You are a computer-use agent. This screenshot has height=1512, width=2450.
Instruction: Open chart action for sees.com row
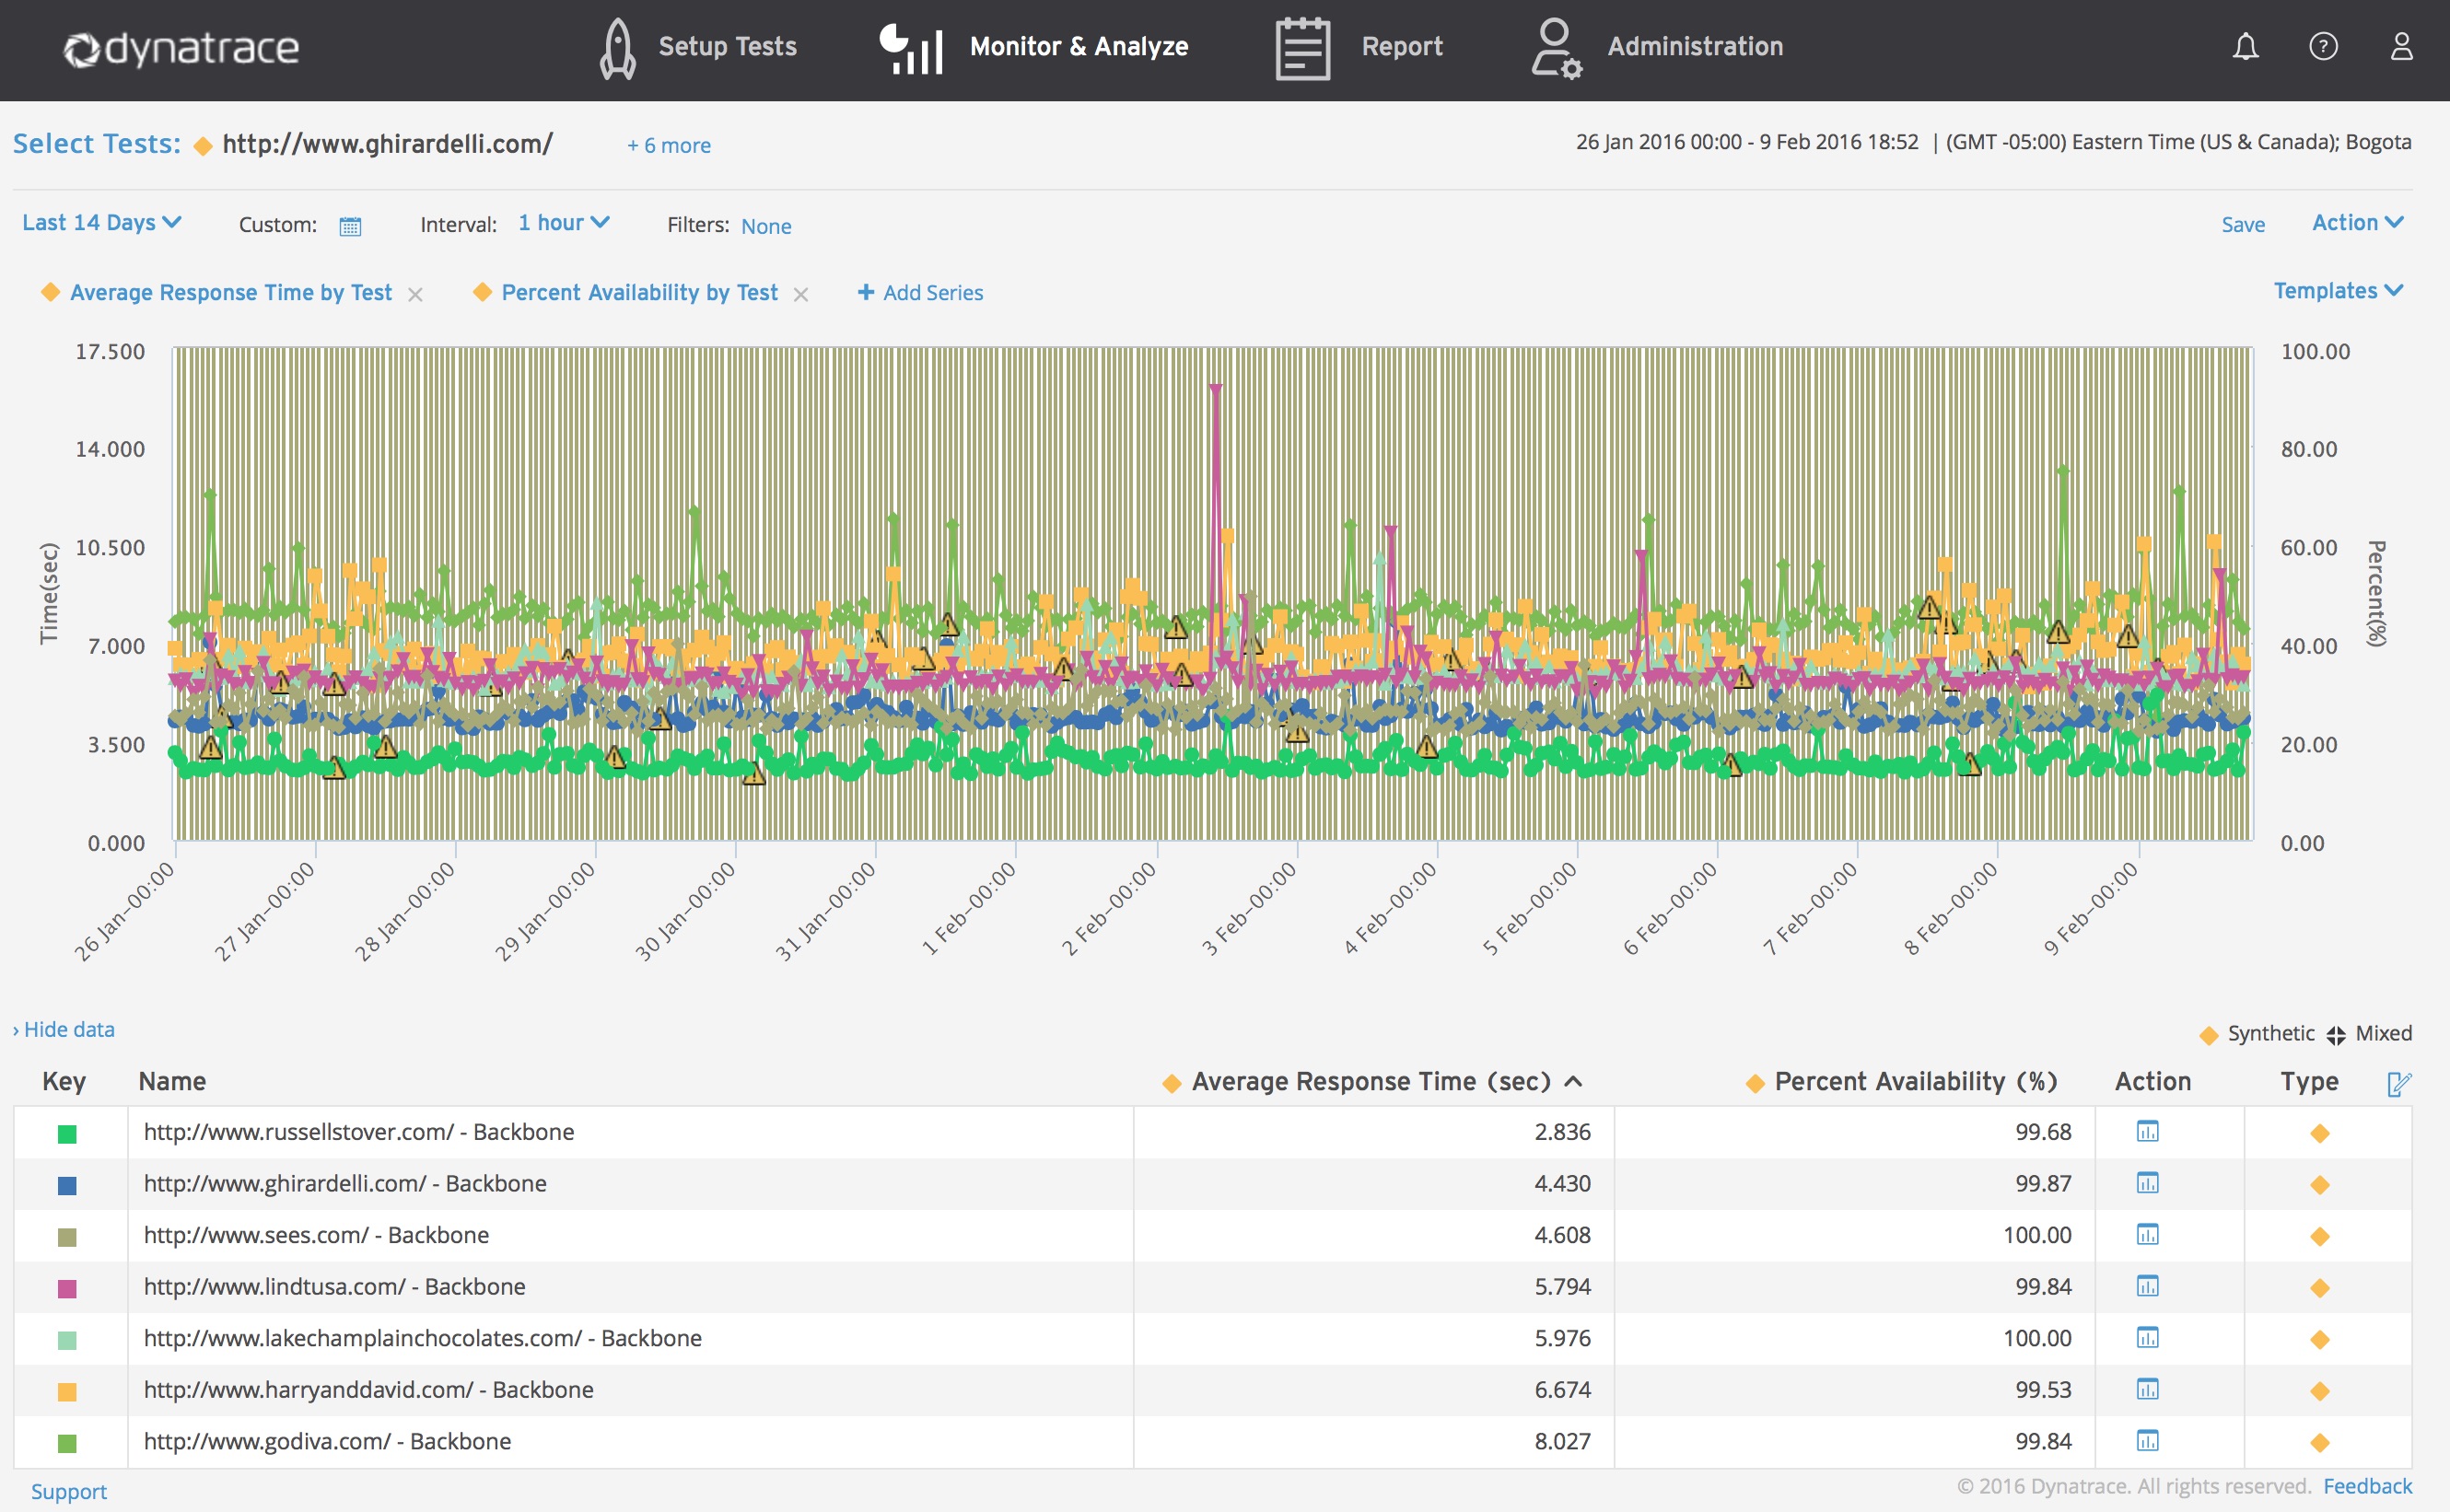click(x=2147, y=1235)
